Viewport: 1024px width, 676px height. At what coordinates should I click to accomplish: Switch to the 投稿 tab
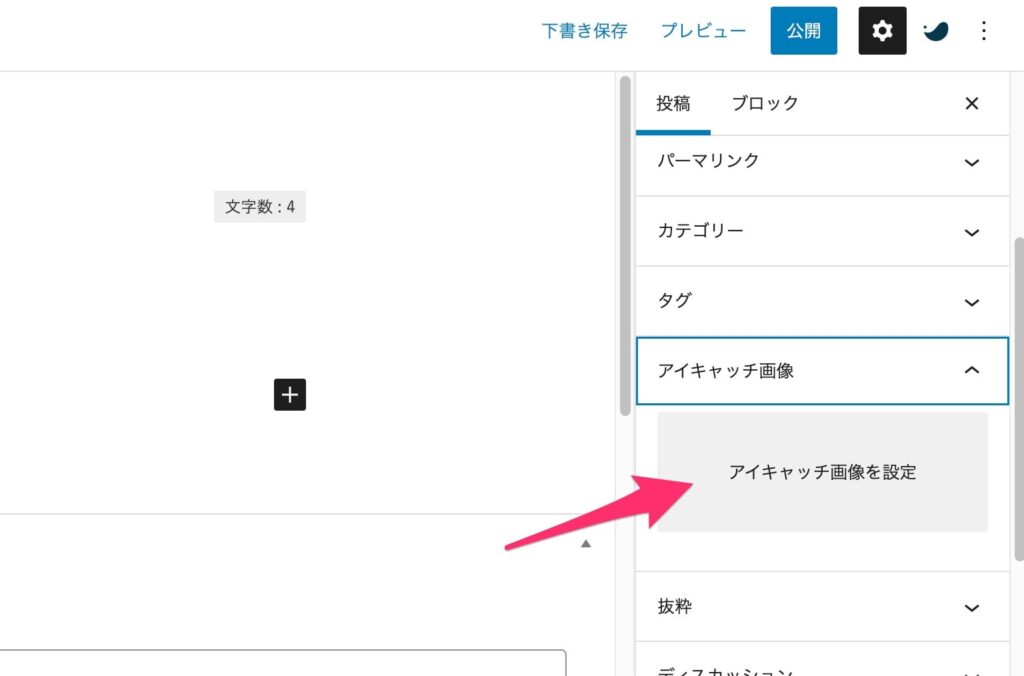673,103
